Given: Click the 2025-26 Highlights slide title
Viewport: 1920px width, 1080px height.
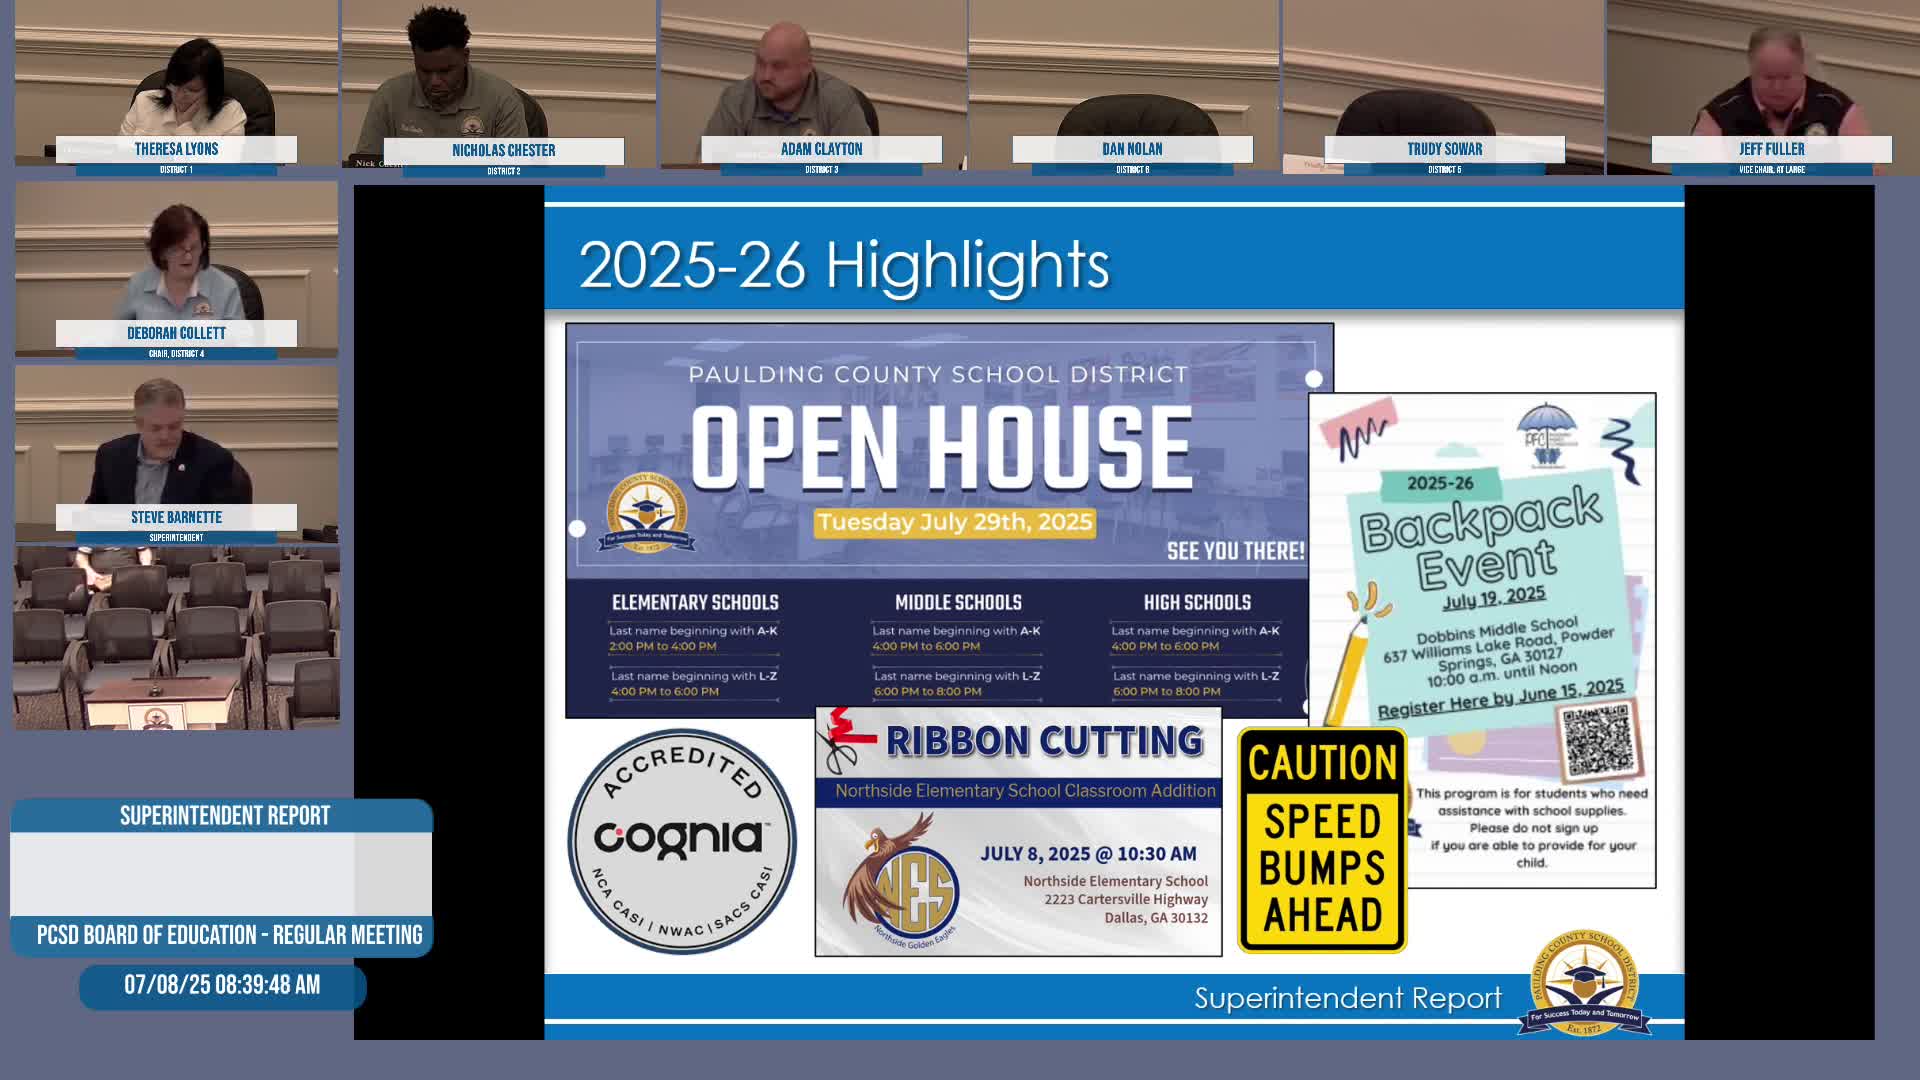Looking at the screenshot, I should pyautogui.click(x=844, y=265).
